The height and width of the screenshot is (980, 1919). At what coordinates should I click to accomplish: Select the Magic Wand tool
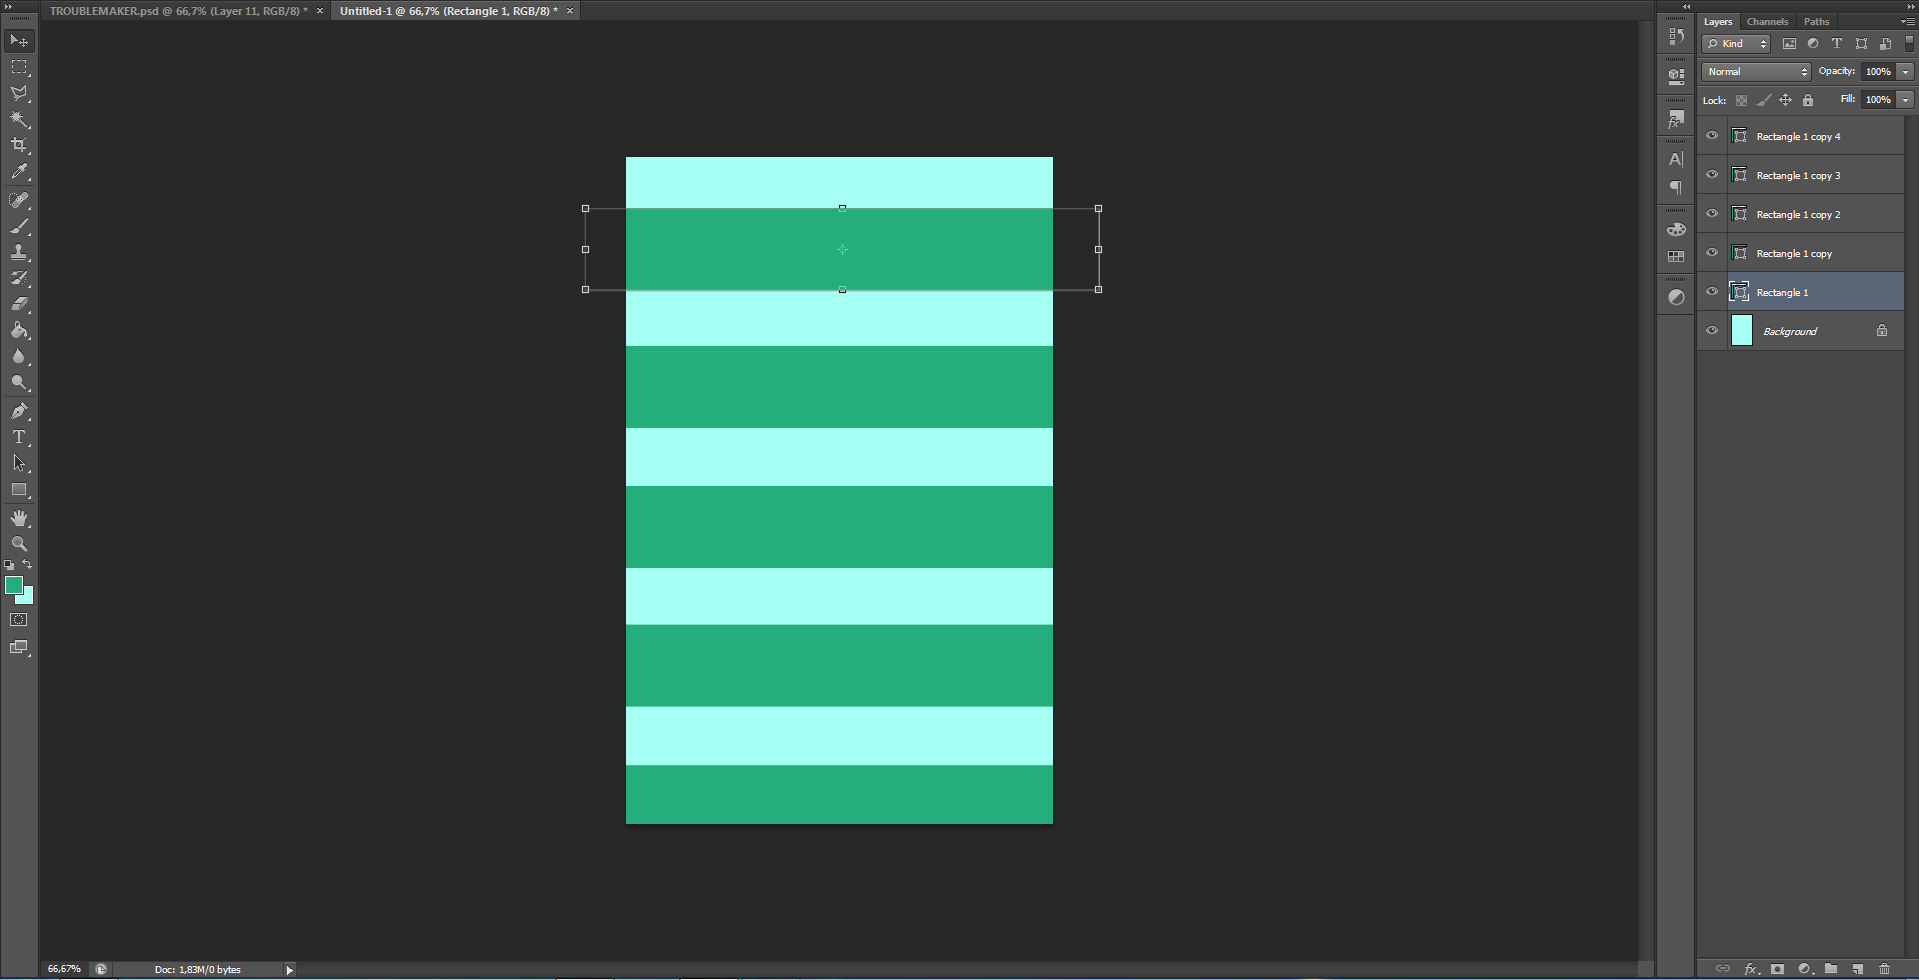point(19,119)
